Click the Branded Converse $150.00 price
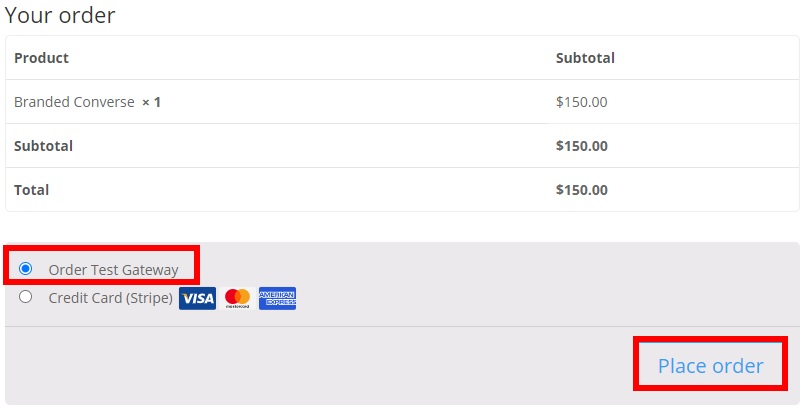 pos(581,102)
